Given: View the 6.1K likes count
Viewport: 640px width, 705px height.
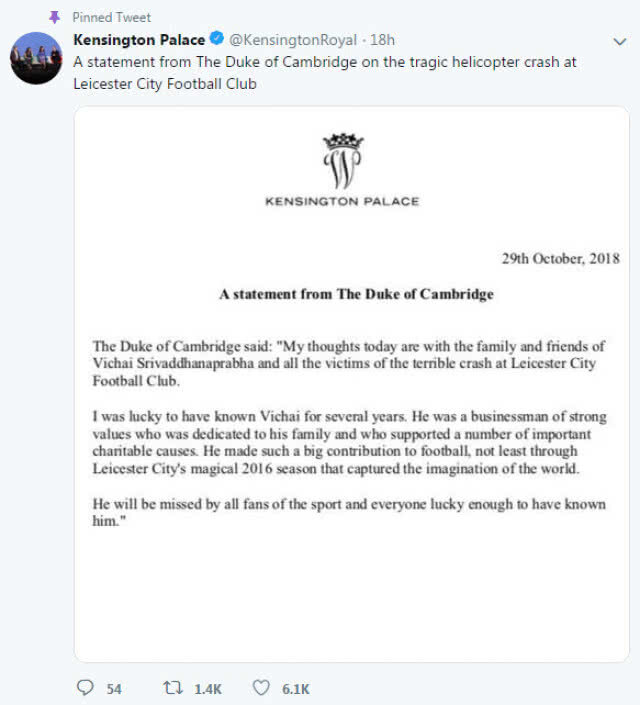Looking at the screenshot, I should [x=295, y=689].
